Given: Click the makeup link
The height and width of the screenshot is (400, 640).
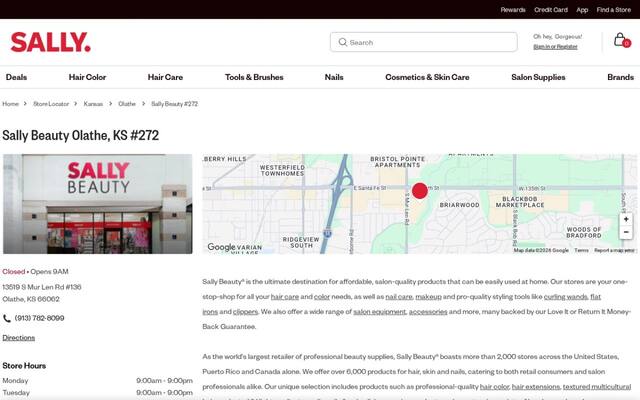Looking at the screenshot, I should click(428, 297).
